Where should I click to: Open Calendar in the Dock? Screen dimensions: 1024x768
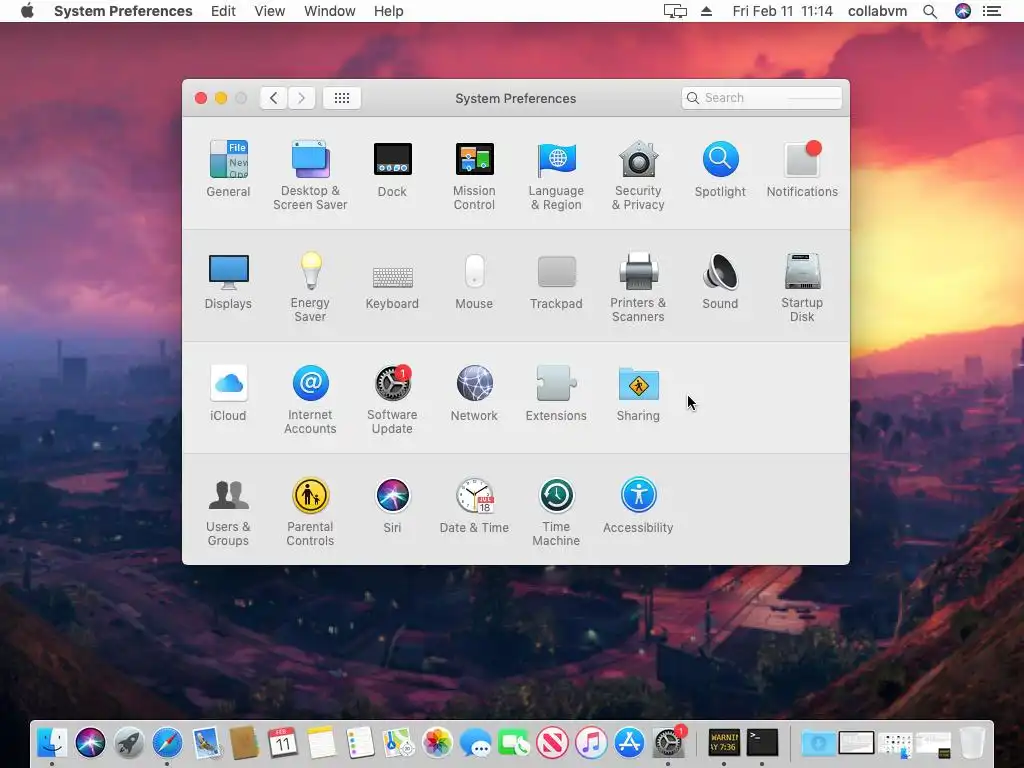point(283,743)
